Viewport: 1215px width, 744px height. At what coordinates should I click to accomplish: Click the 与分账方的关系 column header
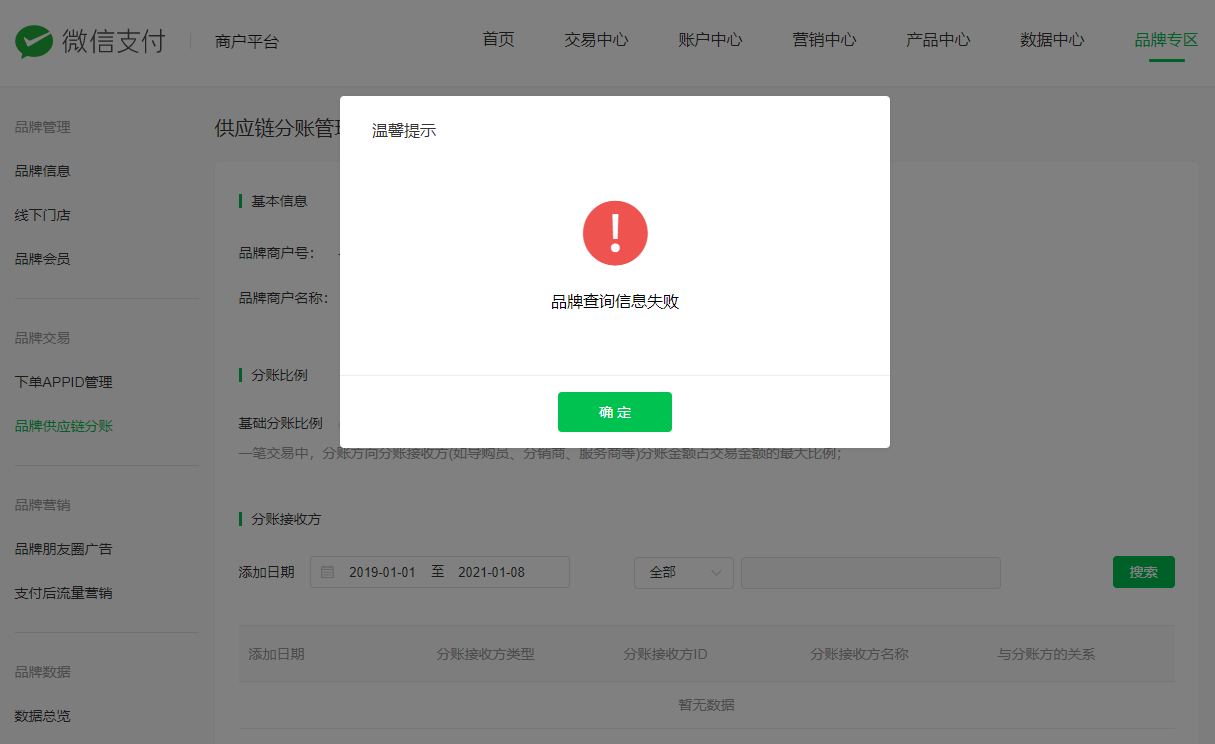(x=1046, y=654)
